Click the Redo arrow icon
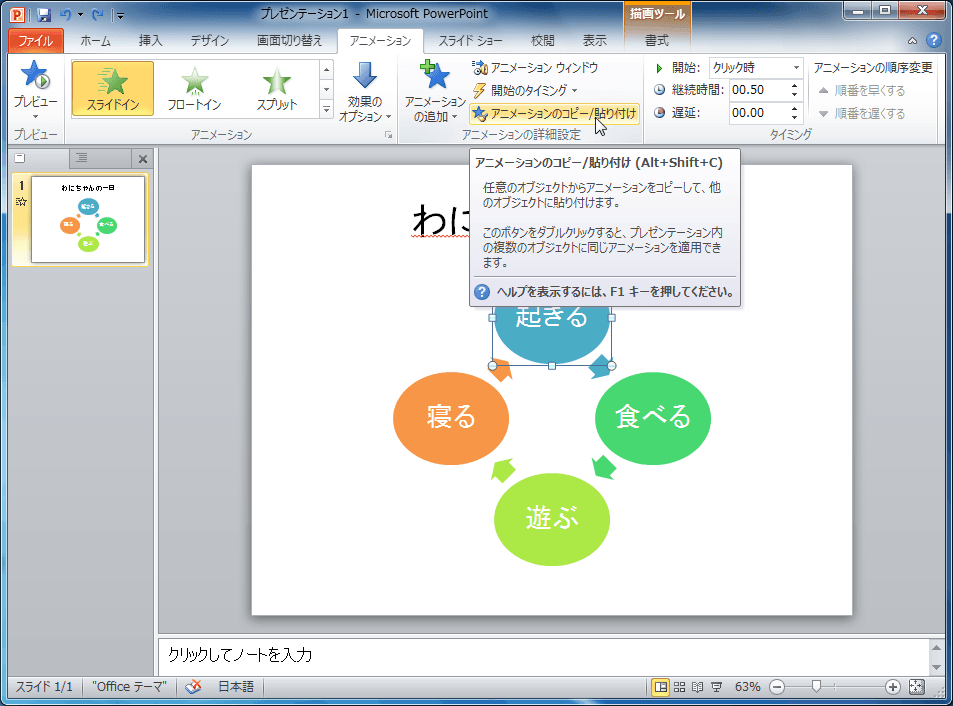This screenshot has height=706, width=953. [97, 14]
